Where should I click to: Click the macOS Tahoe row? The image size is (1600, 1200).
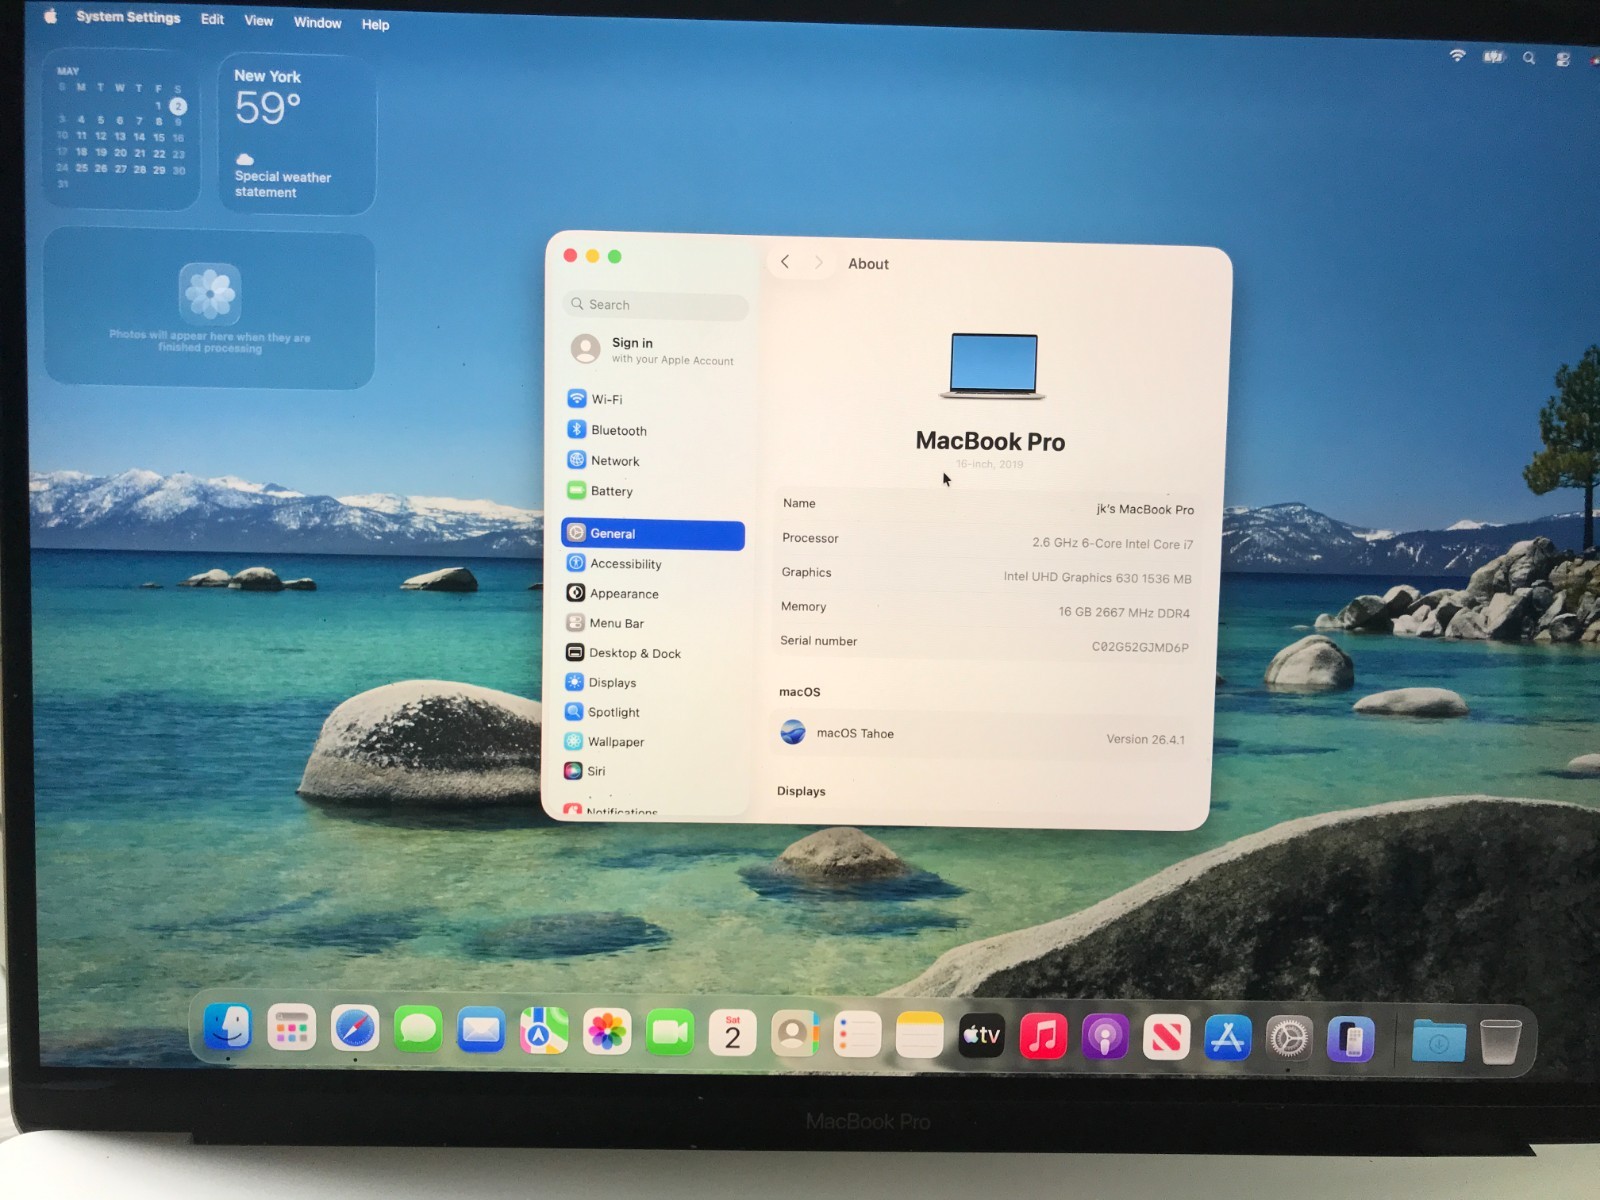(981, 736)
